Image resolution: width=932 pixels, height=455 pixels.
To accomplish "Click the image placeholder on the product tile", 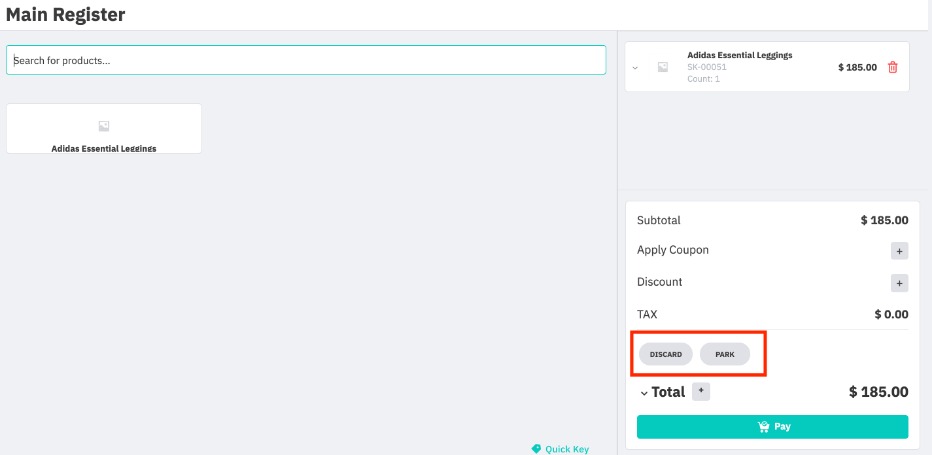I will (104, 126).
